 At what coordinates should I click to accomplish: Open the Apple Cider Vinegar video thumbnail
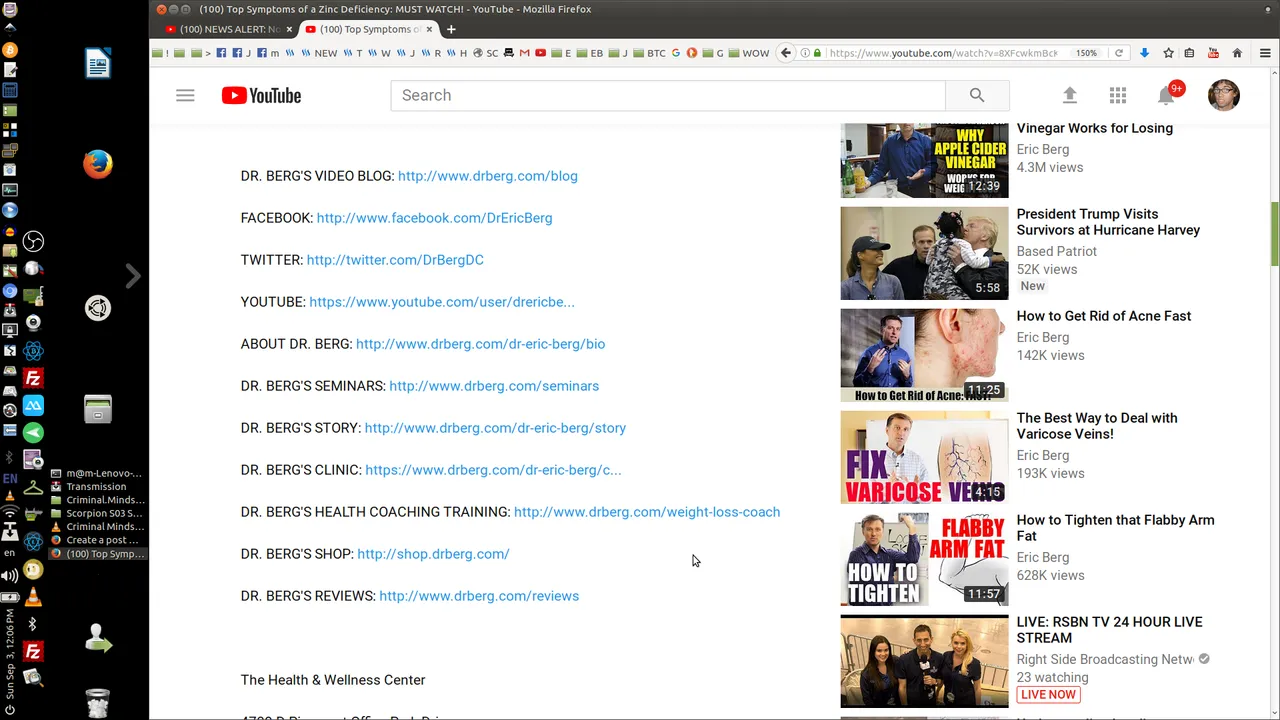pyautogui.click(x=924, y=160)
